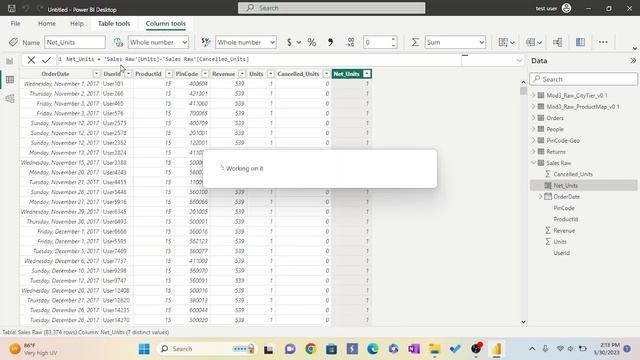
Task: Click the decimal places icon
Action: coord(350,42)
